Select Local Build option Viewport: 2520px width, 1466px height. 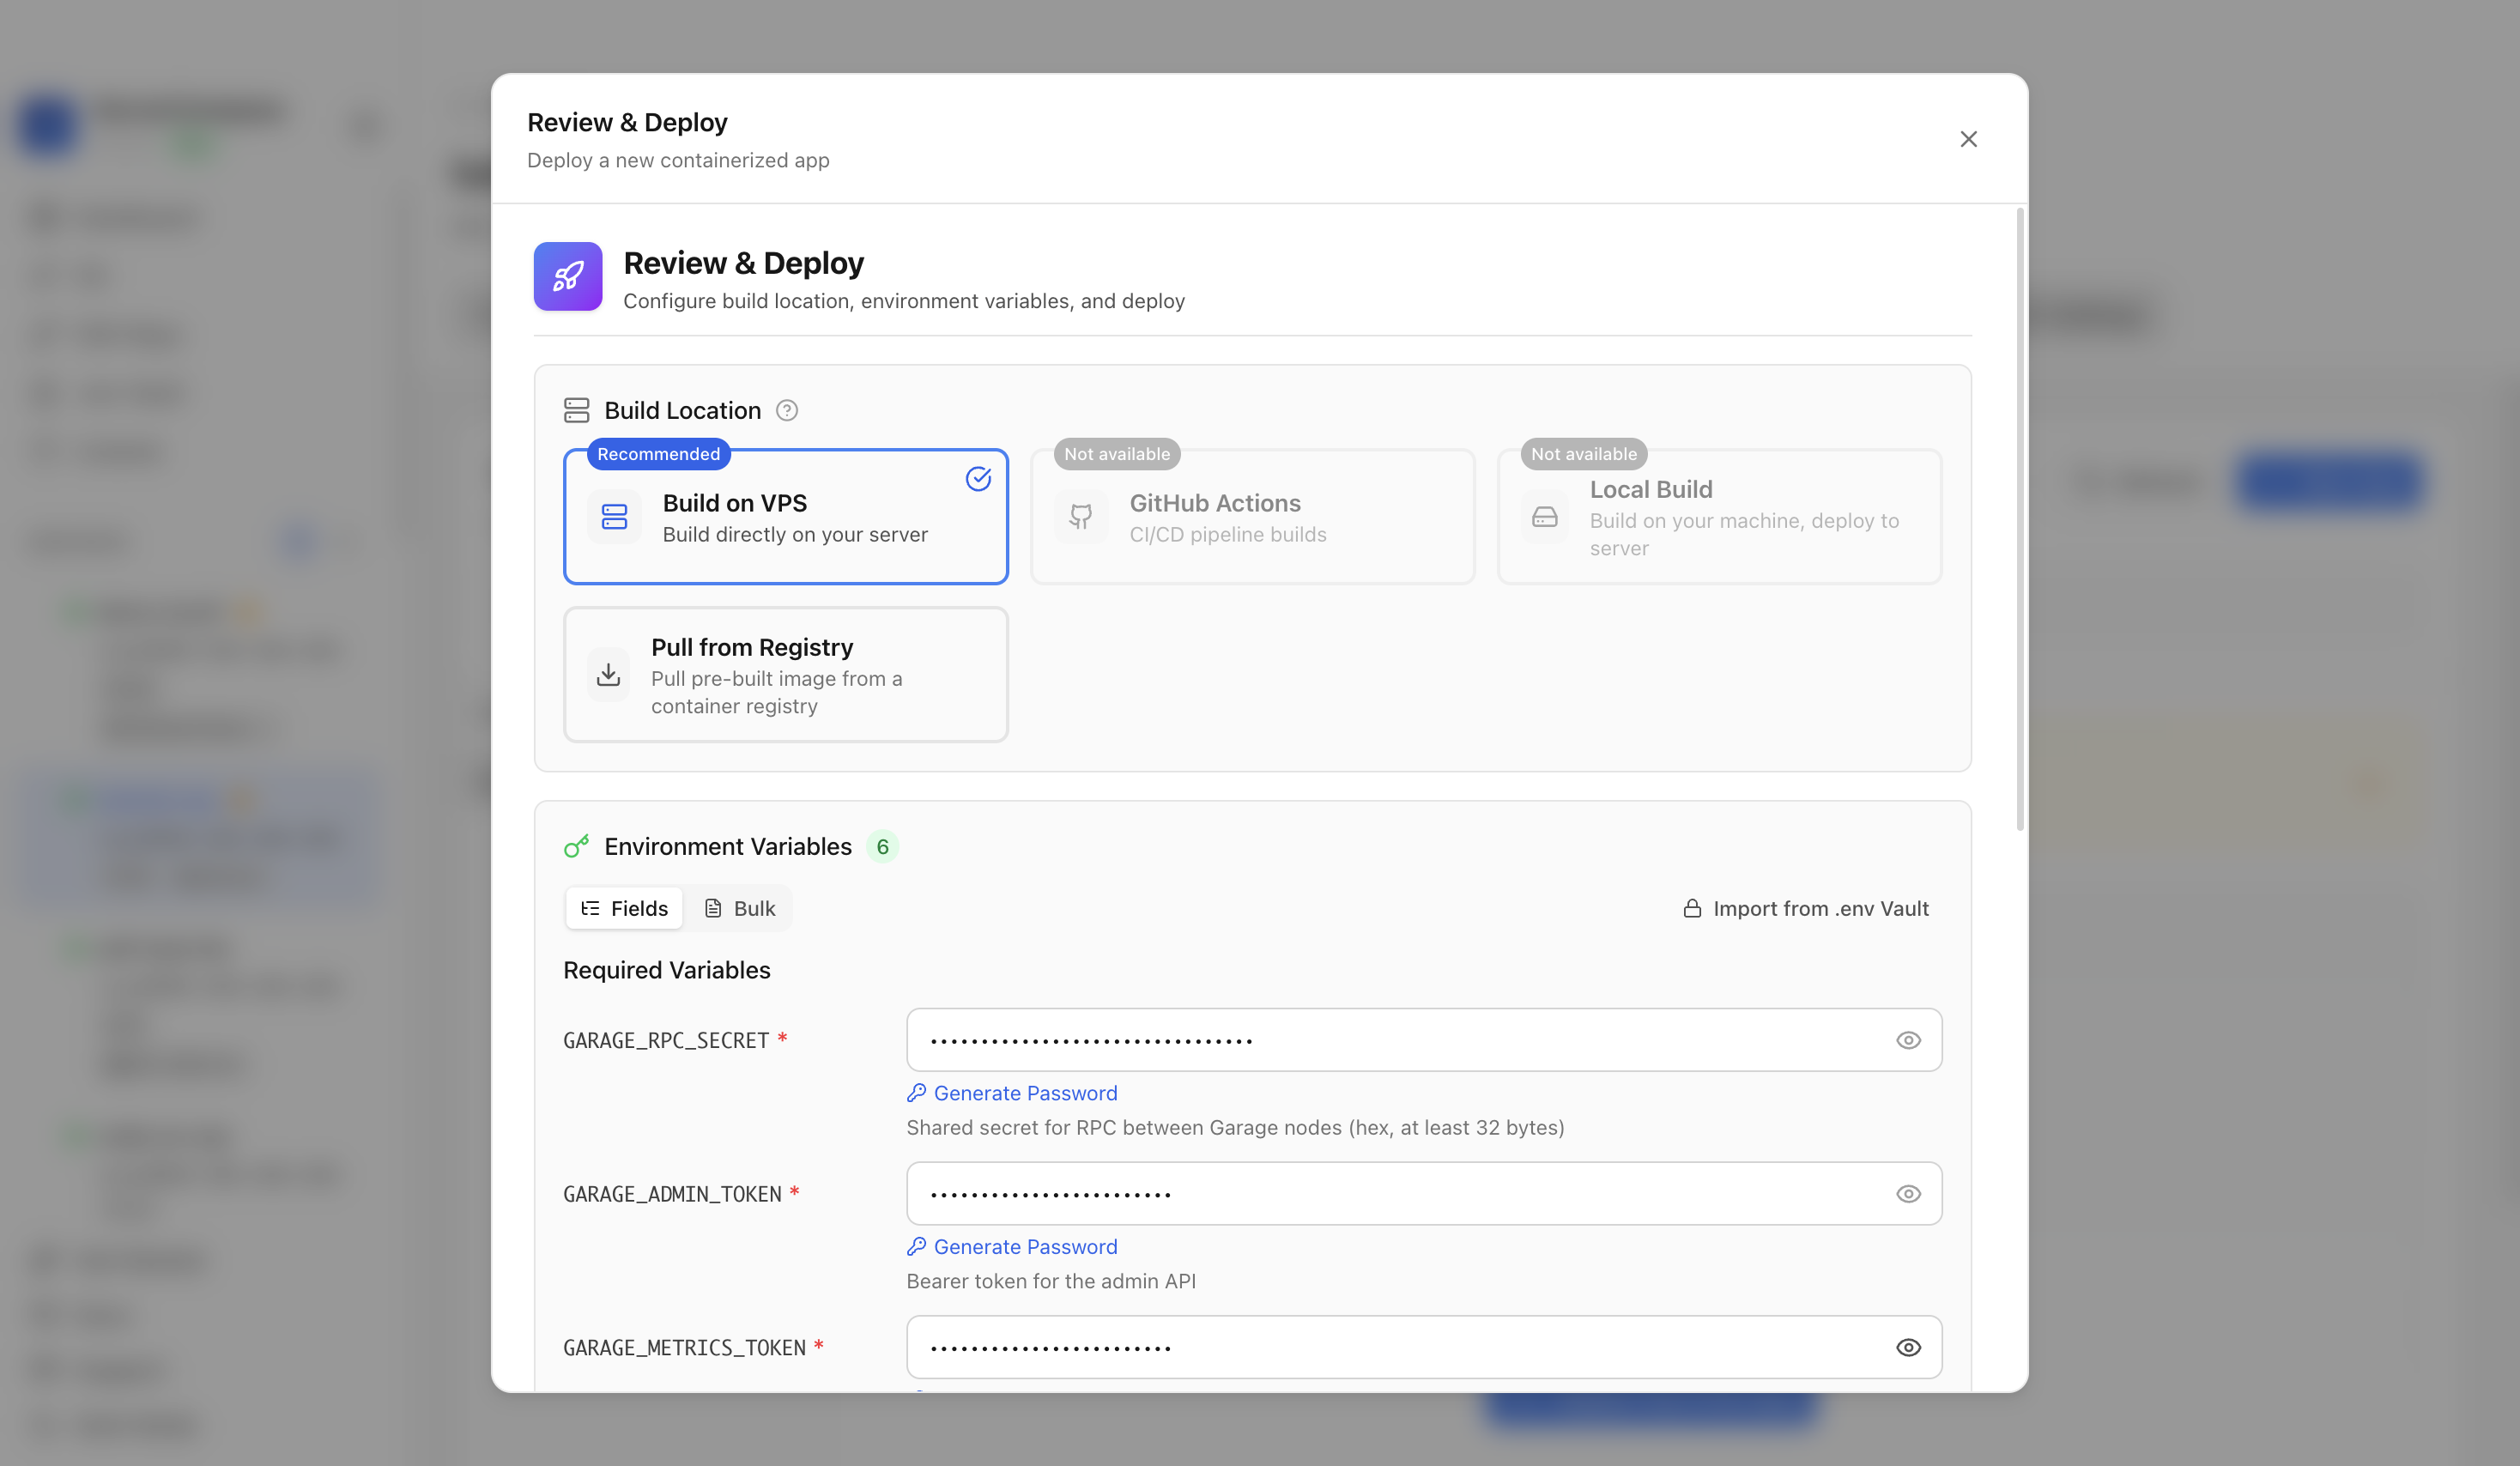(1719, 516)
